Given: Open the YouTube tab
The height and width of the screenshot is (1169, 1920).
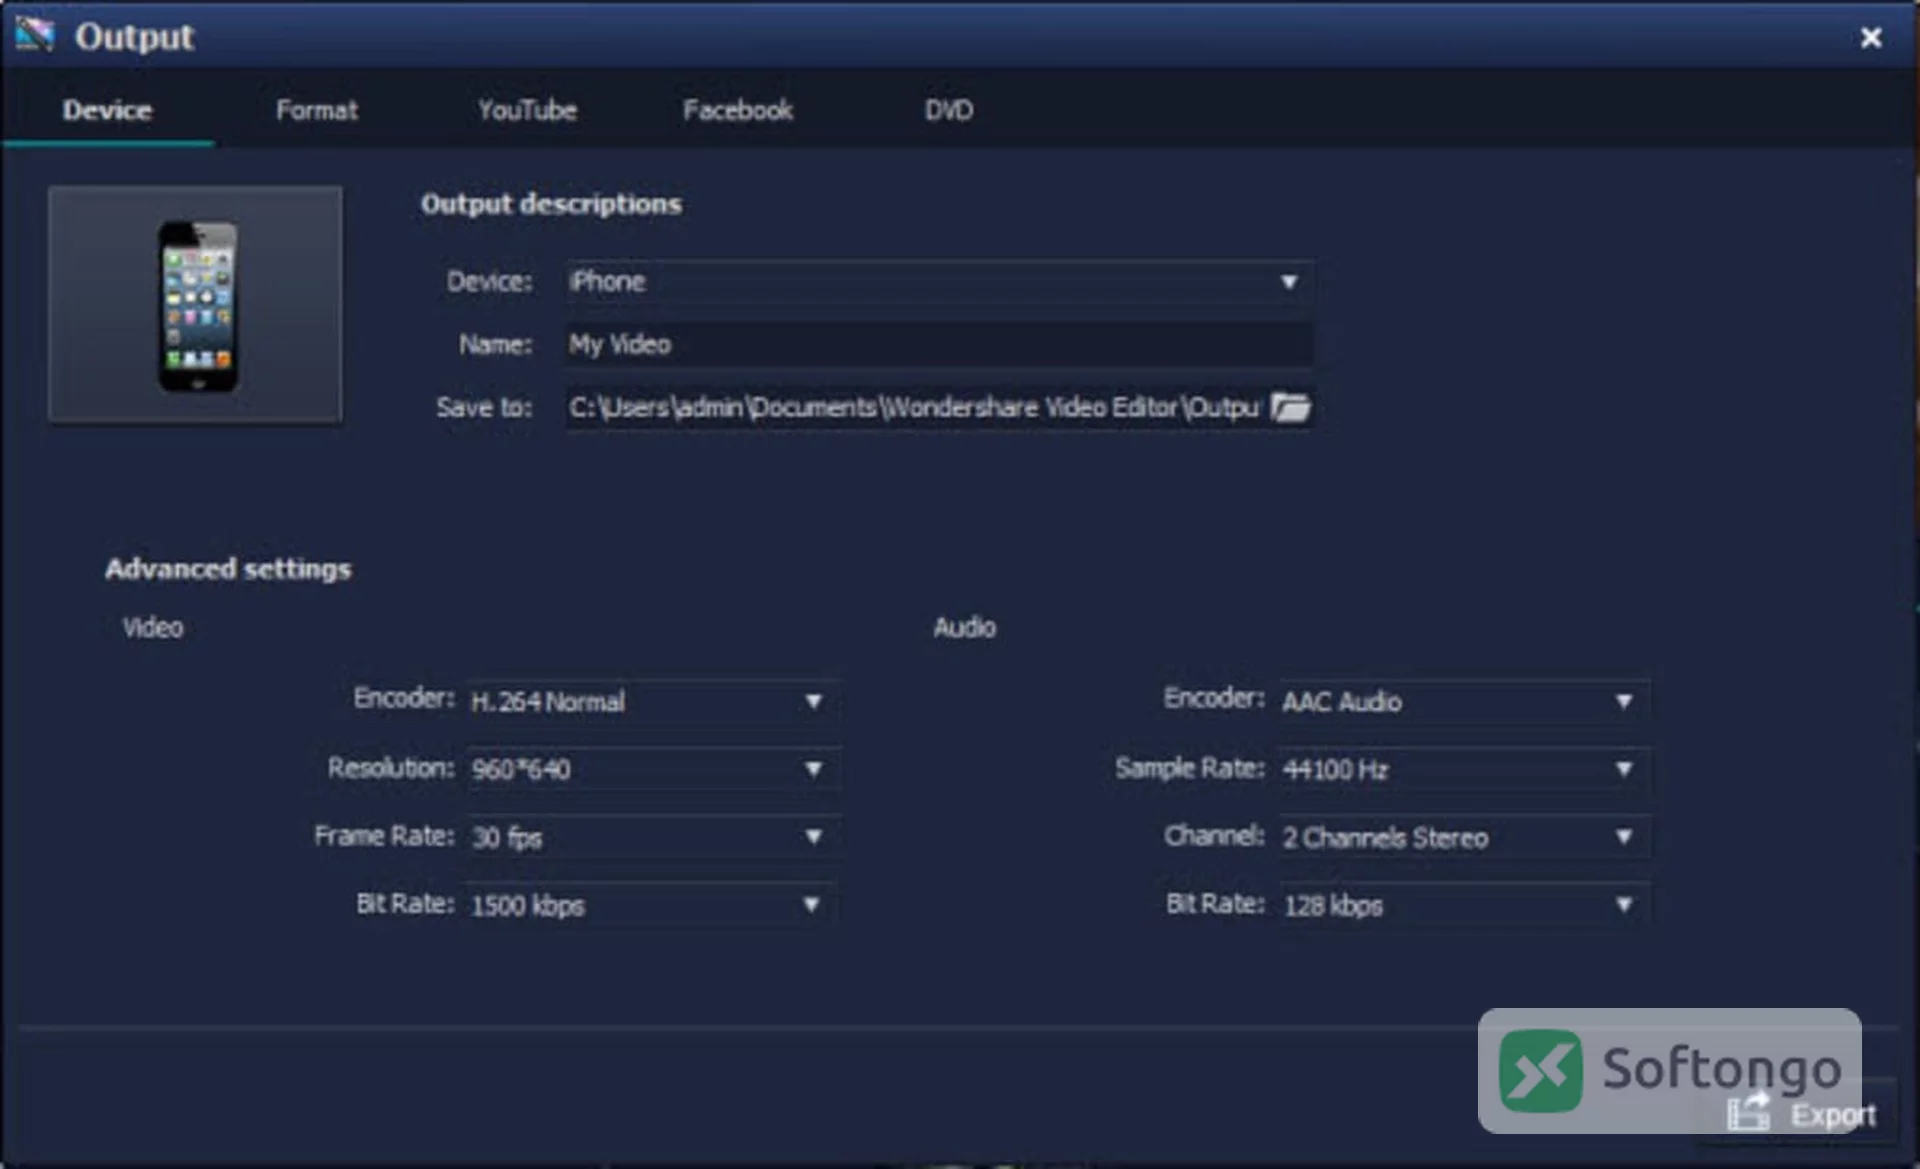Looking at the screenshot, I should [x=527, y=110].
